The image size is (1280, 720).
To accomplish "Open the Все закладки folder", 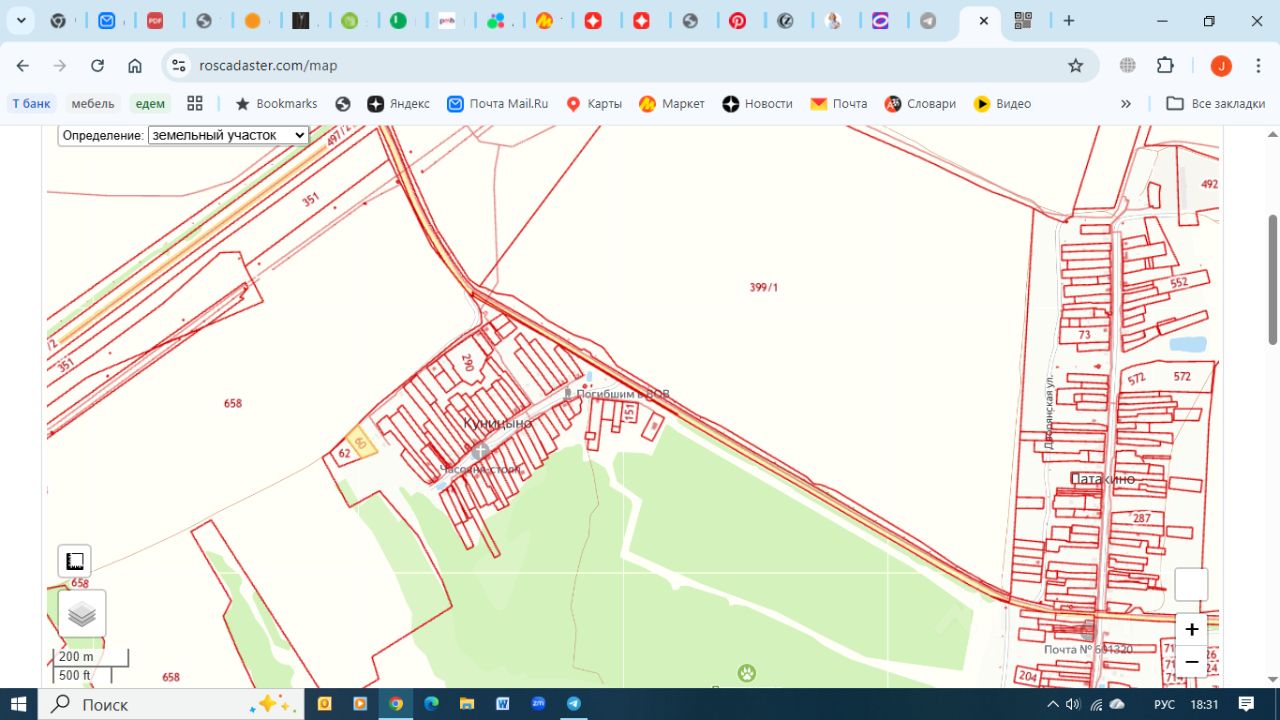I will tap(1216, 103).
